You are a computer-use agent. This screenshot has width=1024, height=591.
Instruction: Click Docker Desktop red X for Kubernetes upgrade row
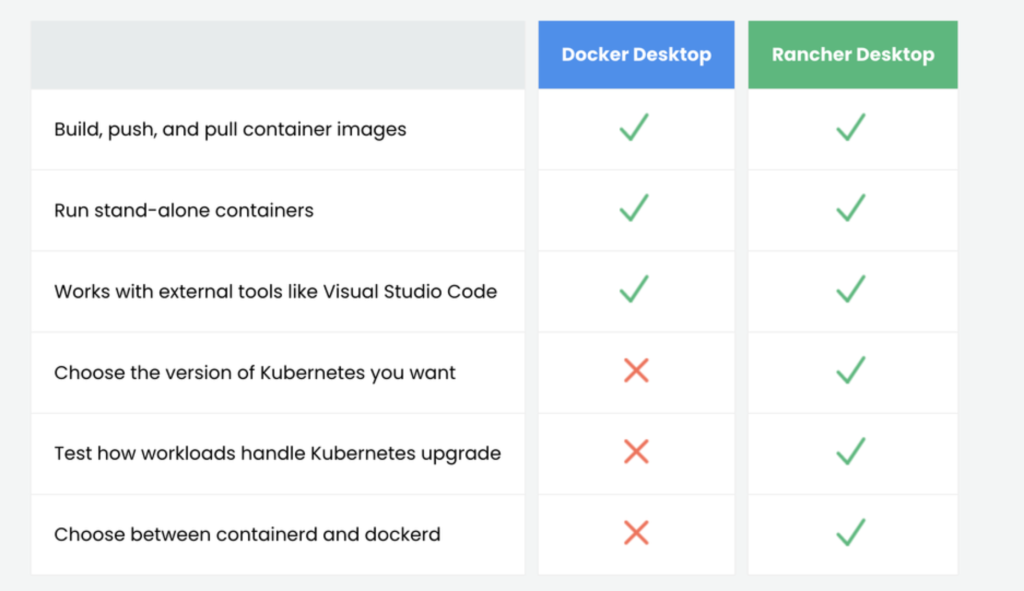pos(636,452)
